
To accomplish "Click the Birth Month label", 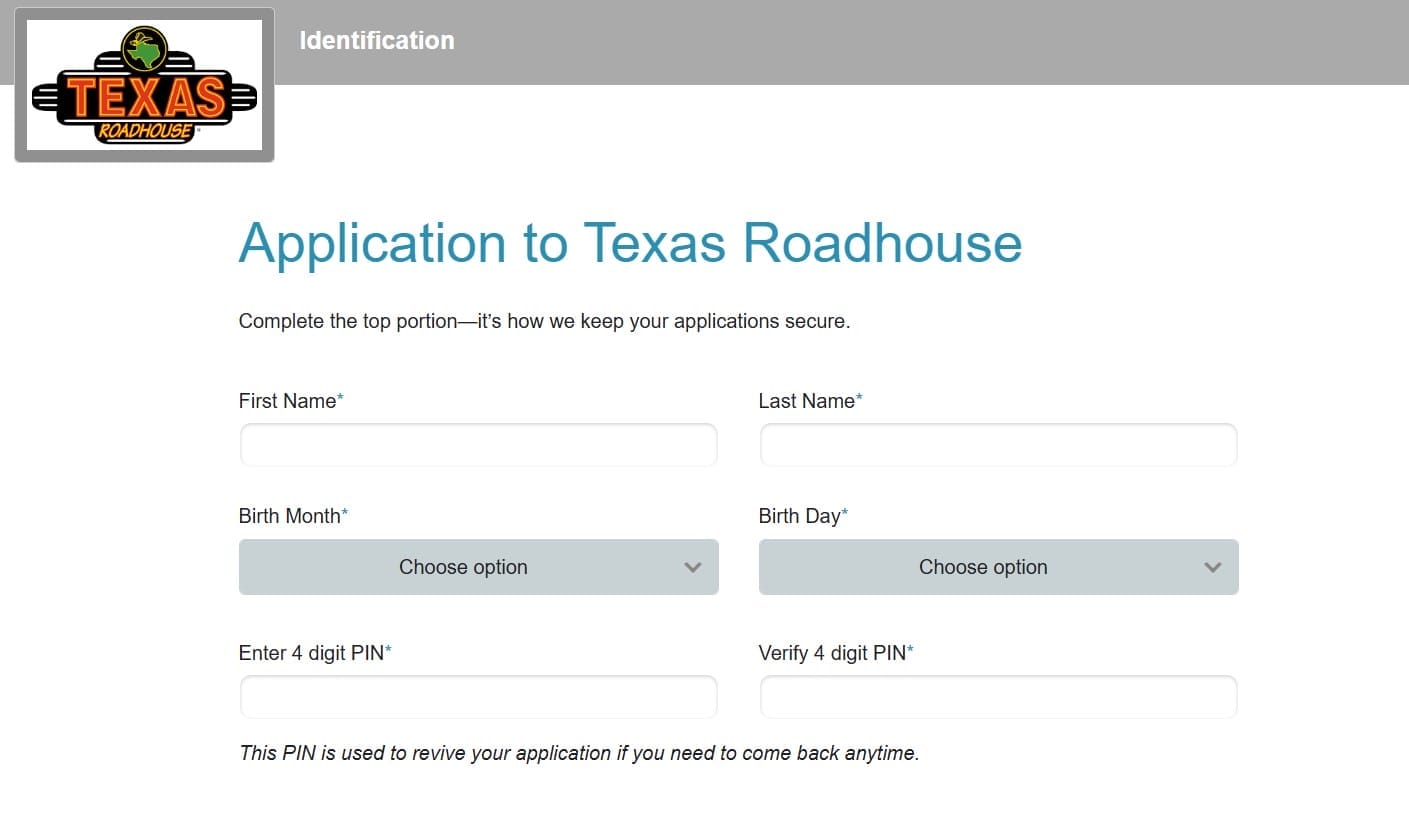I will (294, 516).
